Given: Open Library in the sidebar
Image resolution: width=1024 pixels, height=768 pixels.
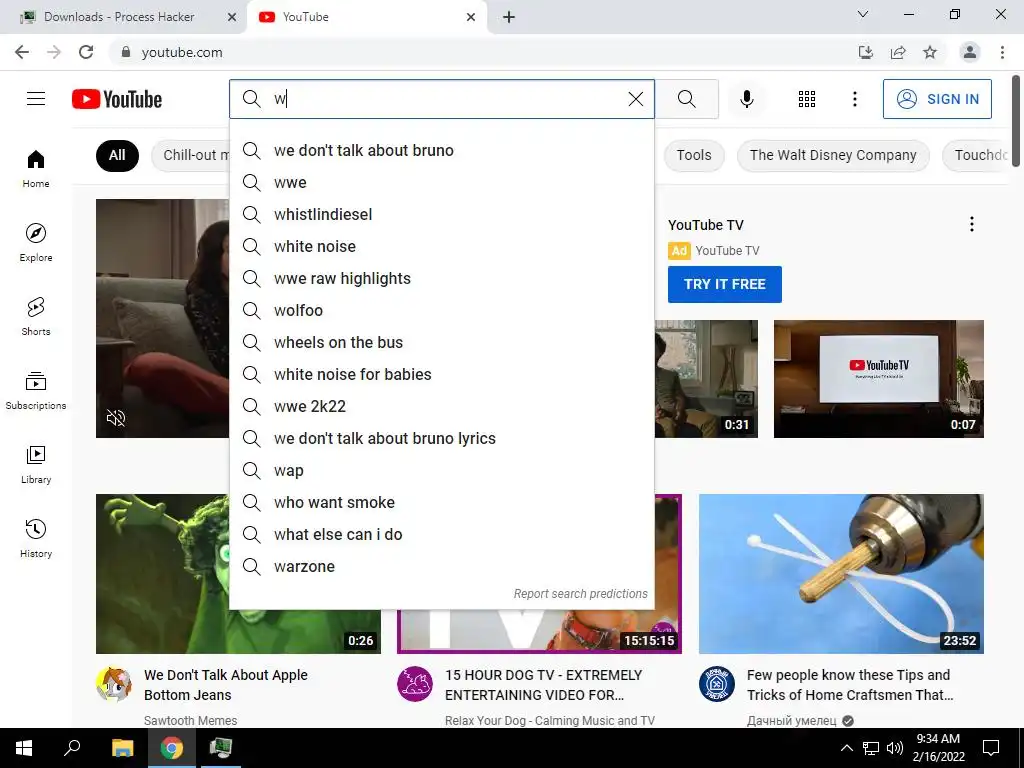Looking at the screenshot, I should click(36, 464).
